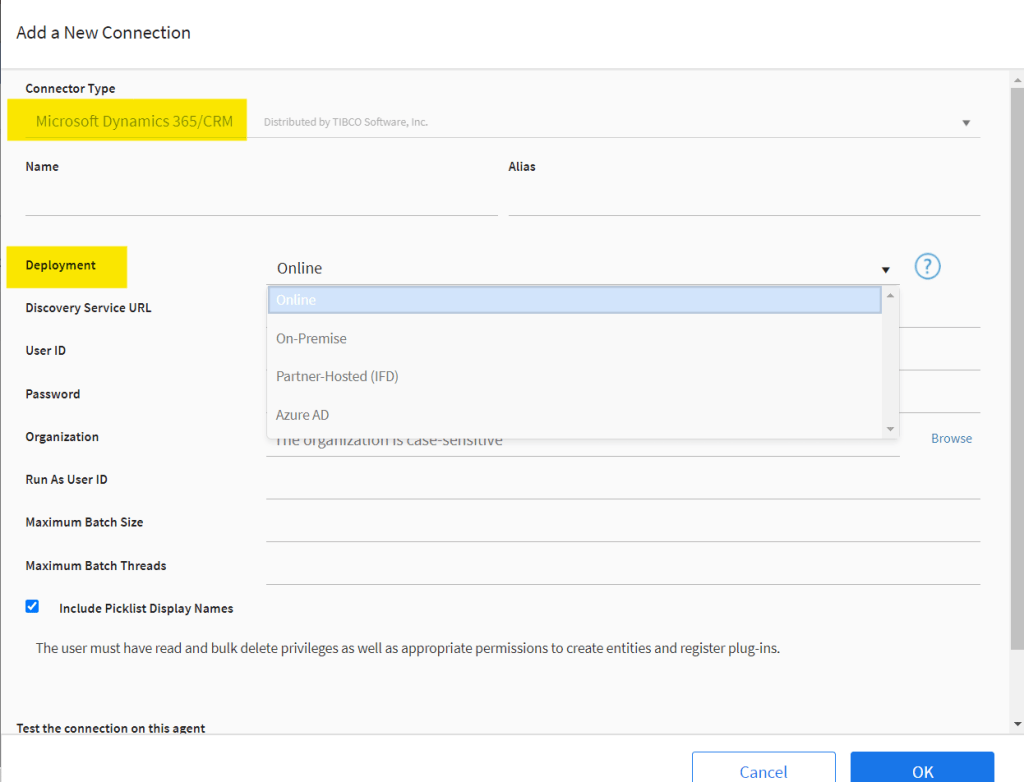Screen dimensions: 1024x782
Task: Click dialog scrollbar down arrow
Action: [x=1017, y=724]
